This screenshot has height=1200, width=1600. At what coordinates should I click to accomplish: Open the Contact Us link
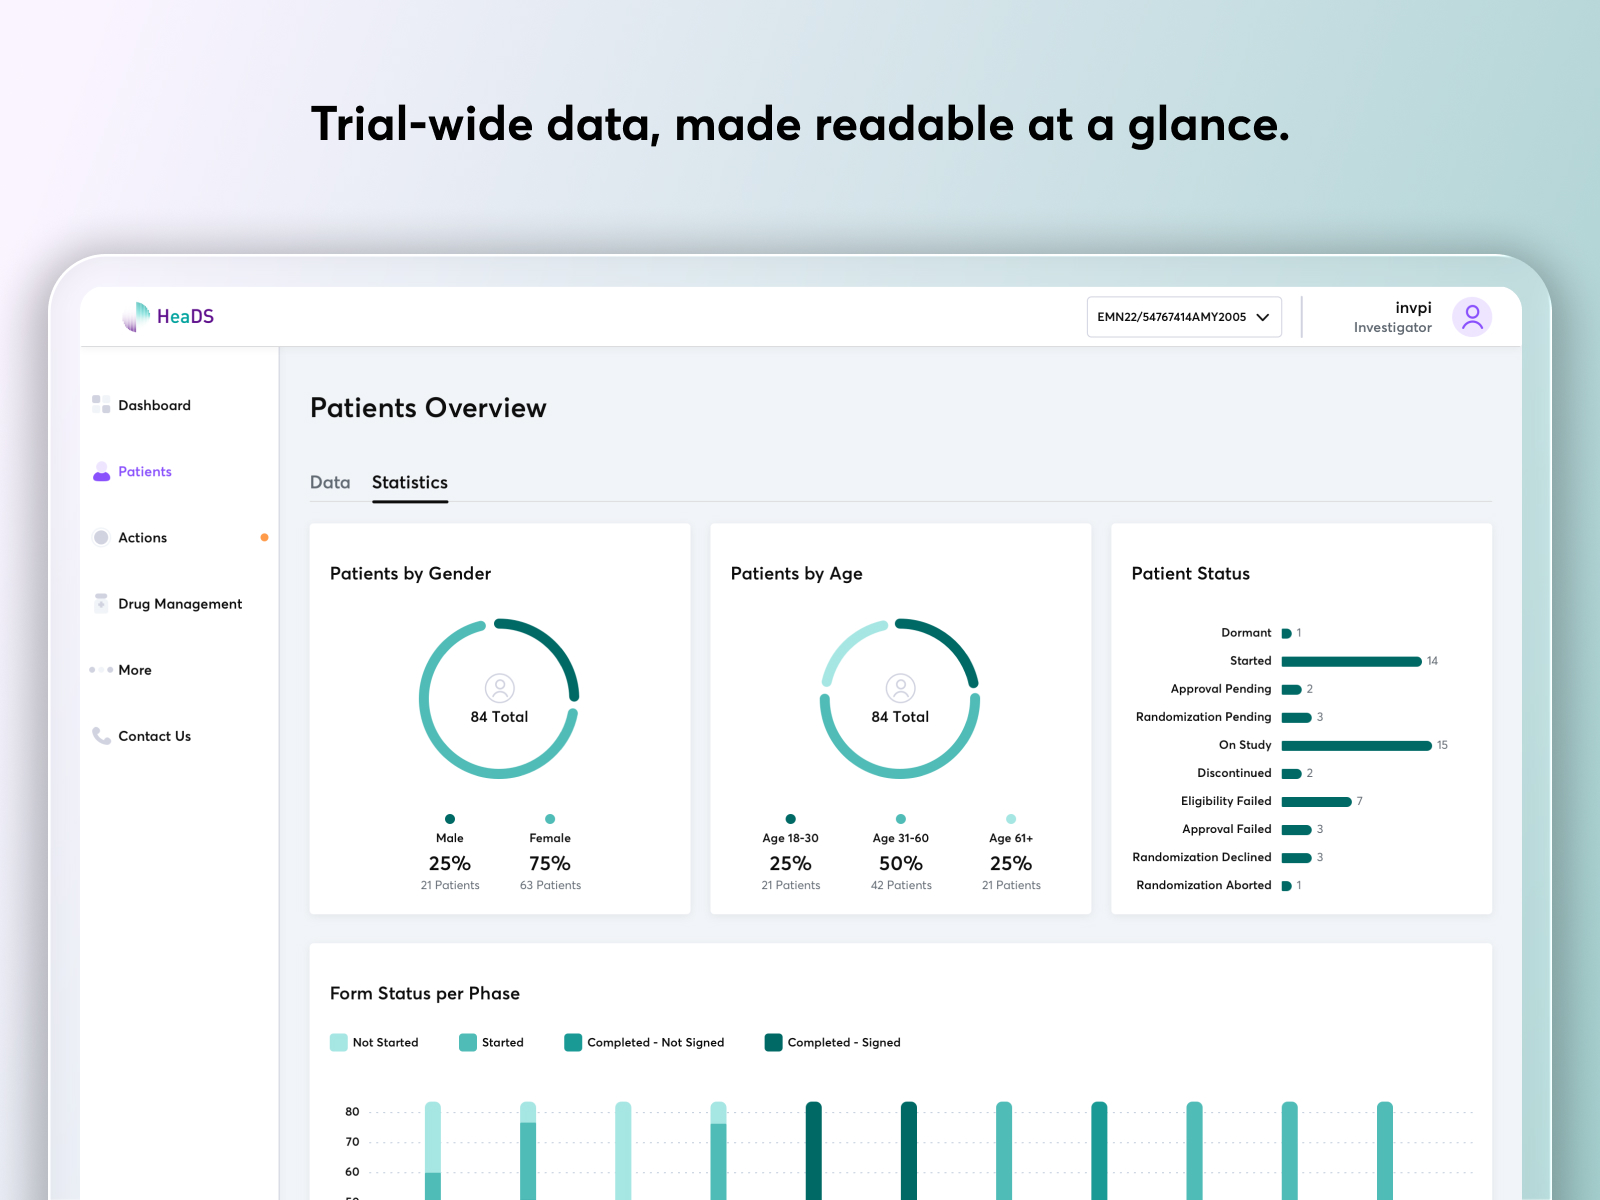[x=155, y=736]
